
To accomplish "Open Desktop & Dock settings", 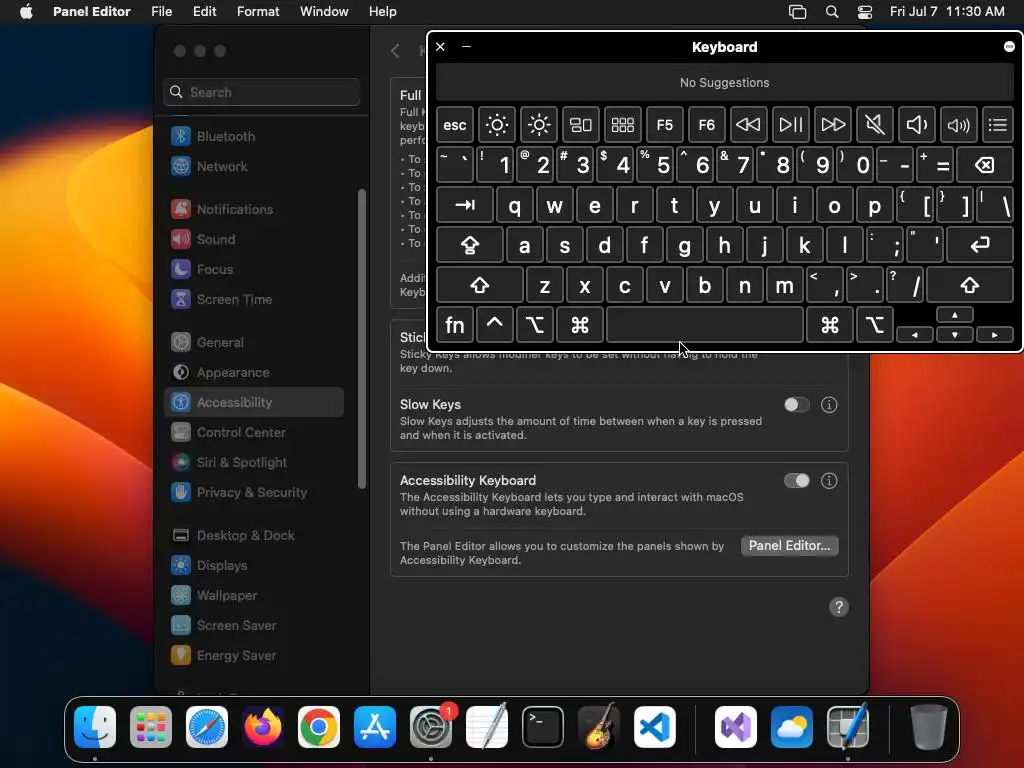I will click(255, 536).
